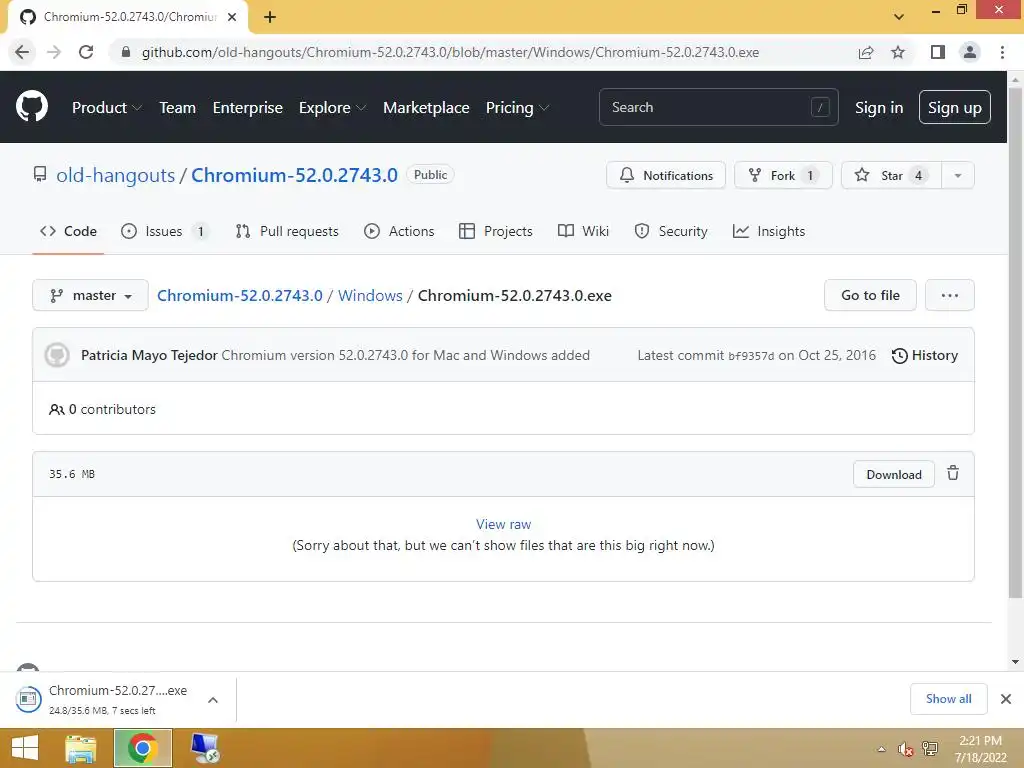The width and height of the screenshot is (1024, 768).
Task: Switch to the Projects tab
Action: 496,231
